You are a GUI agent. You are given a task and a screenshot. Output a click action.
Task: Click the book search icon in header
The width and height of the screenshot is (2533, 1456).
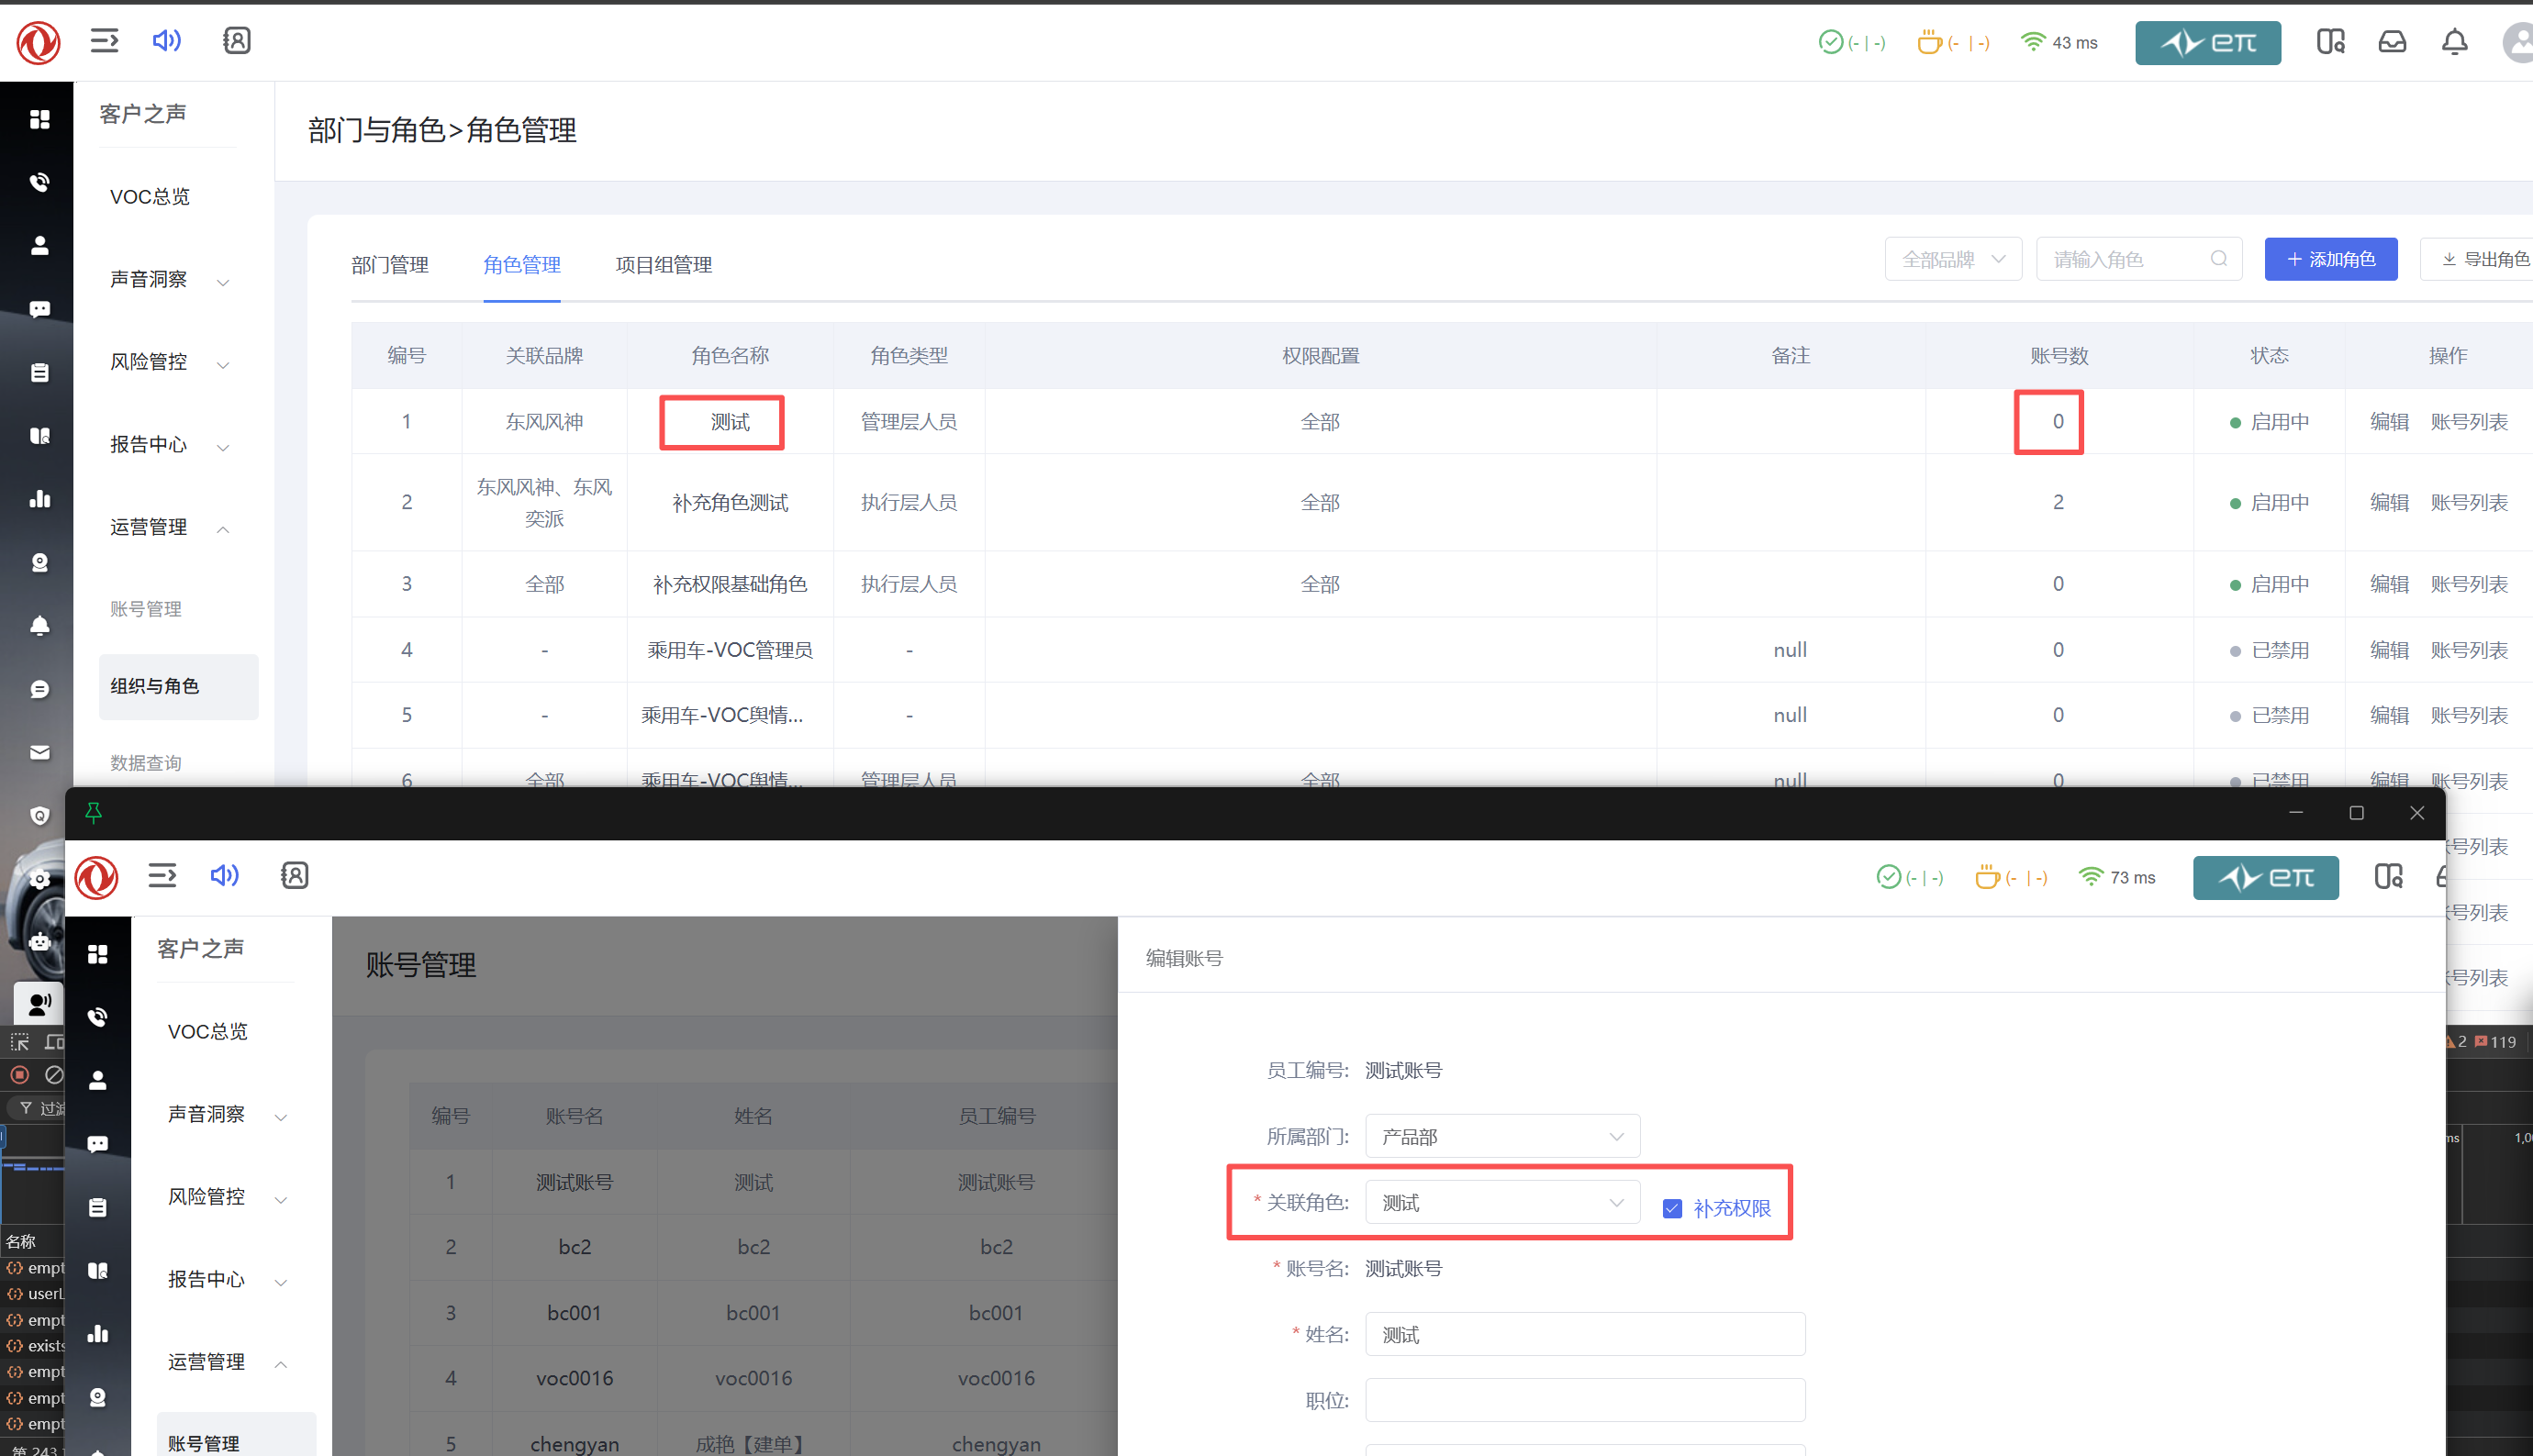point(2330,42)
